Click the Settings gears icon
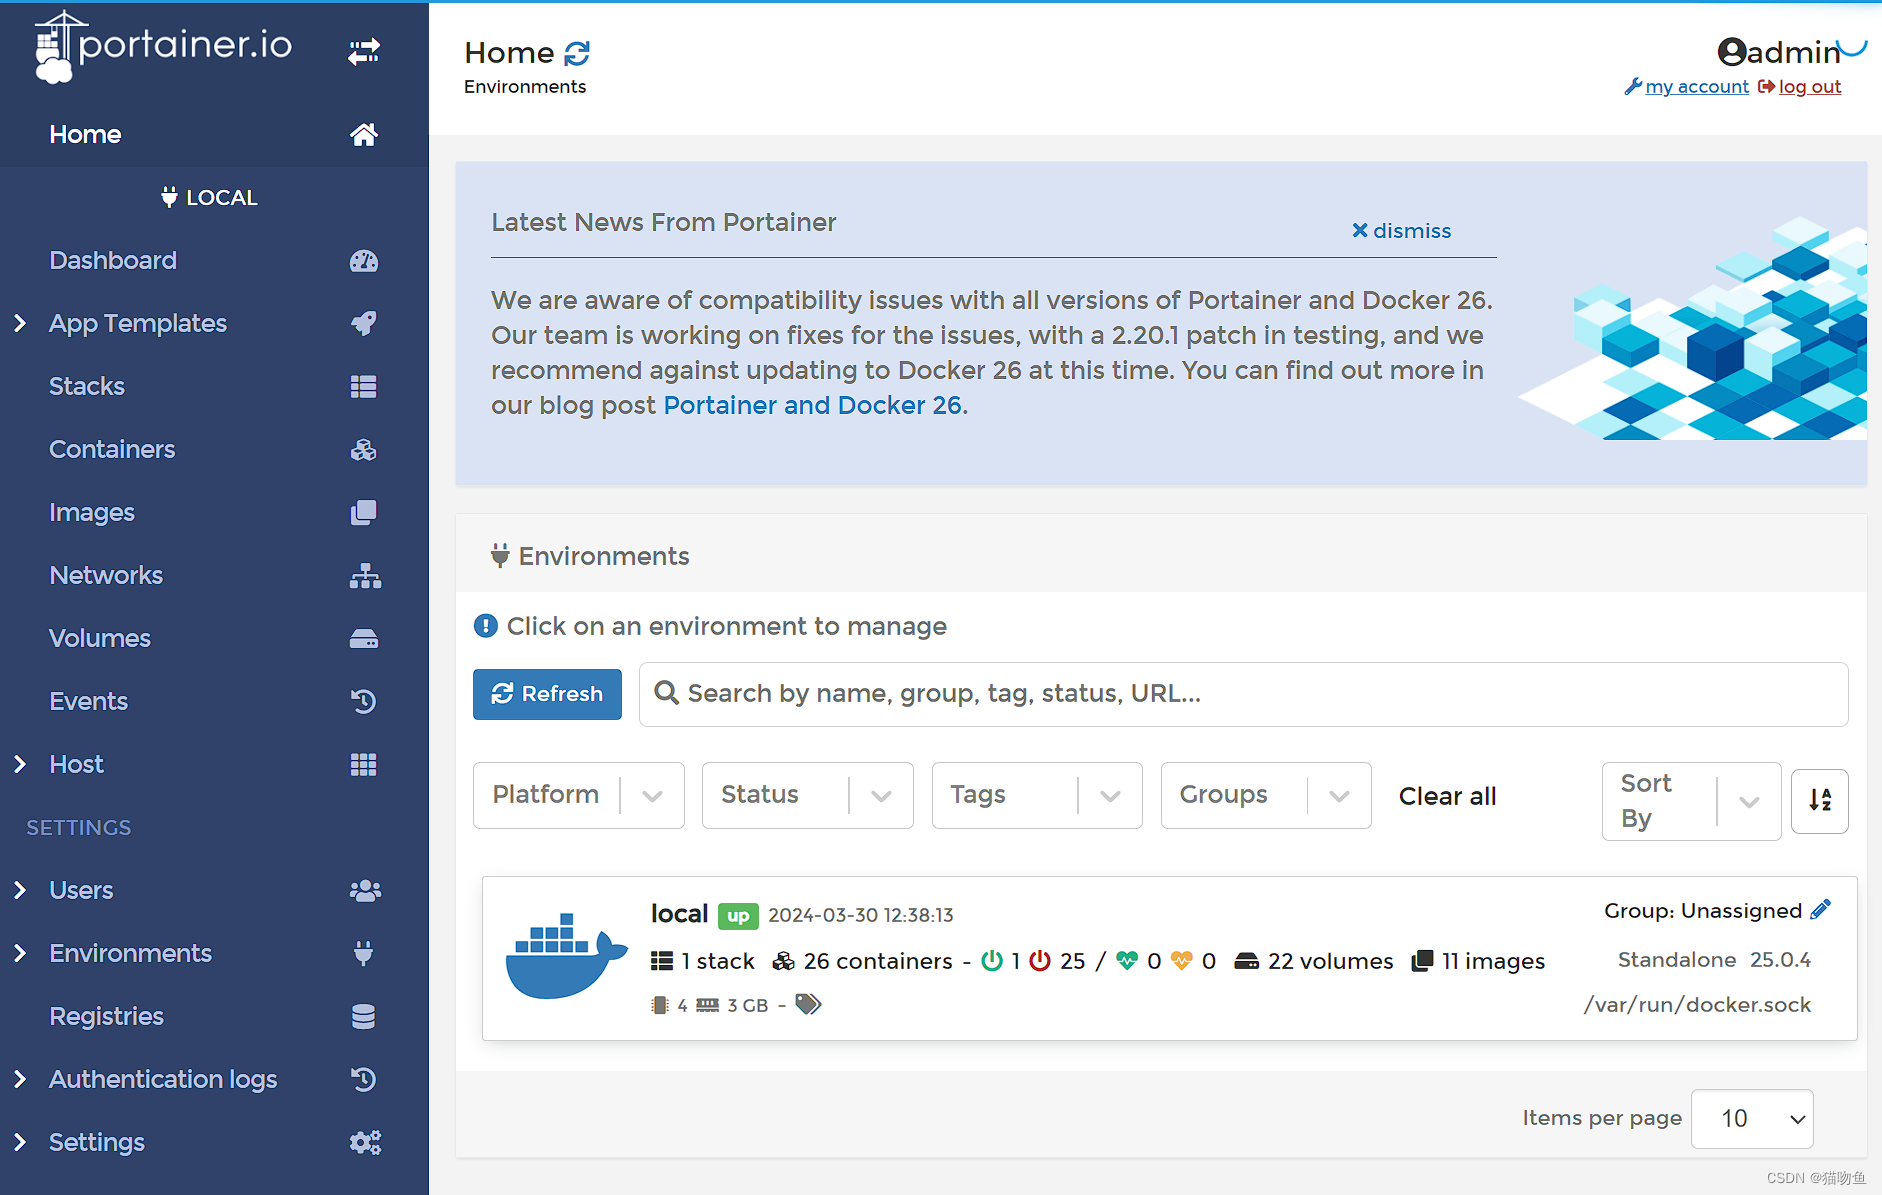1882x1195 pixels. coord(365,1142)
